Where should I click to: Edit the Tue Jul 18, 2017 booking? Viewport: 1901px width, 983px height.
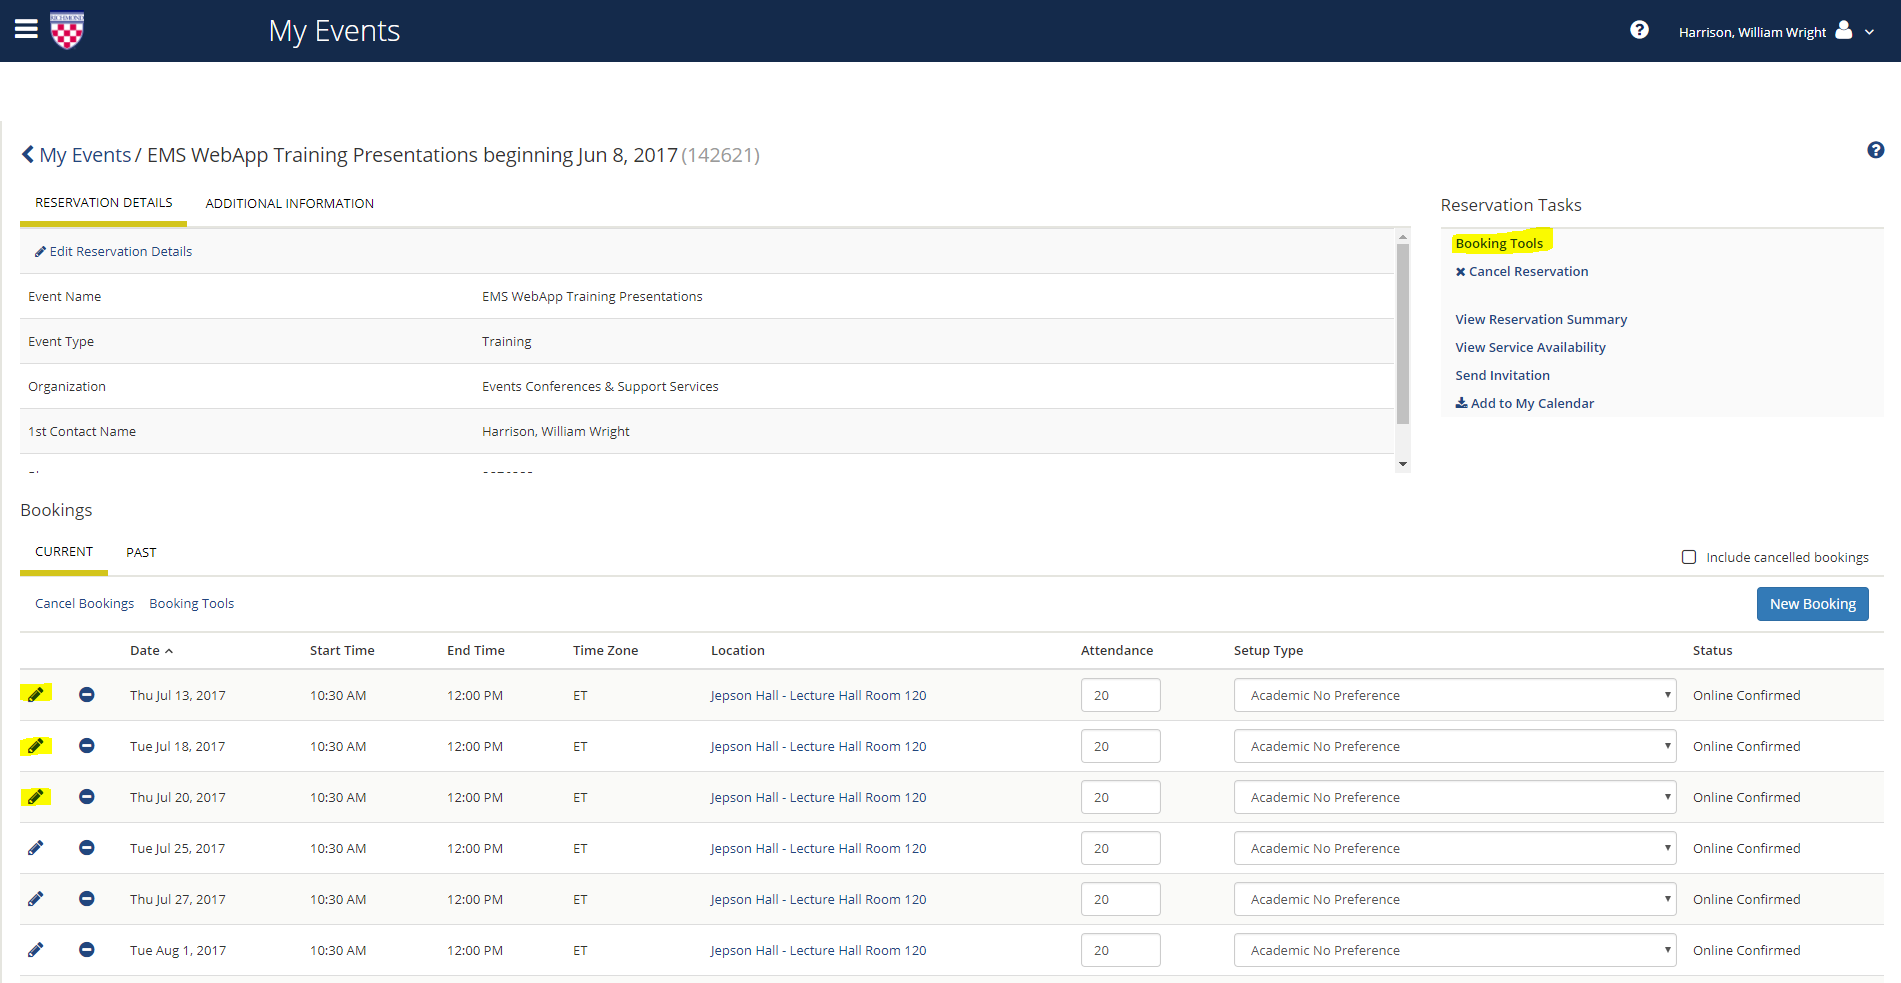tap(35, 745)
